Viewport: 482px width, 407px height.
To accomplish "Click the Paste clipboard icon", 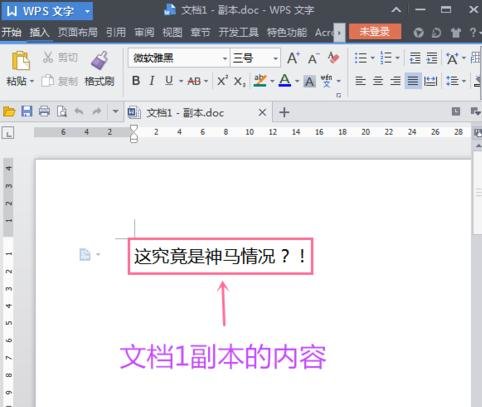I will pyautogui.click(x=21, y=60).
